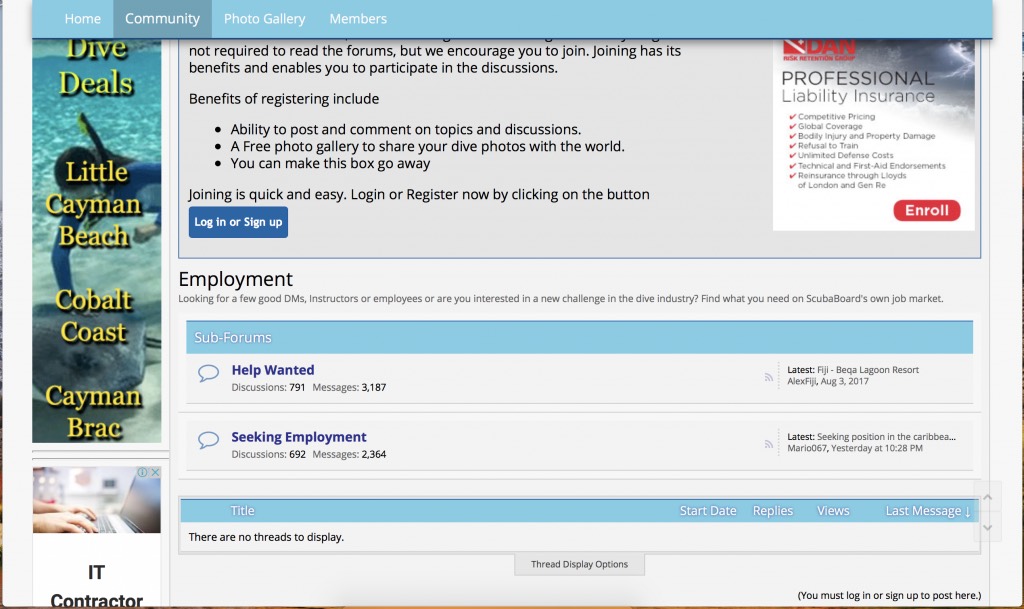Open the RSS feed for Help Wanted
1024x609 pixels.
[769, 377]
